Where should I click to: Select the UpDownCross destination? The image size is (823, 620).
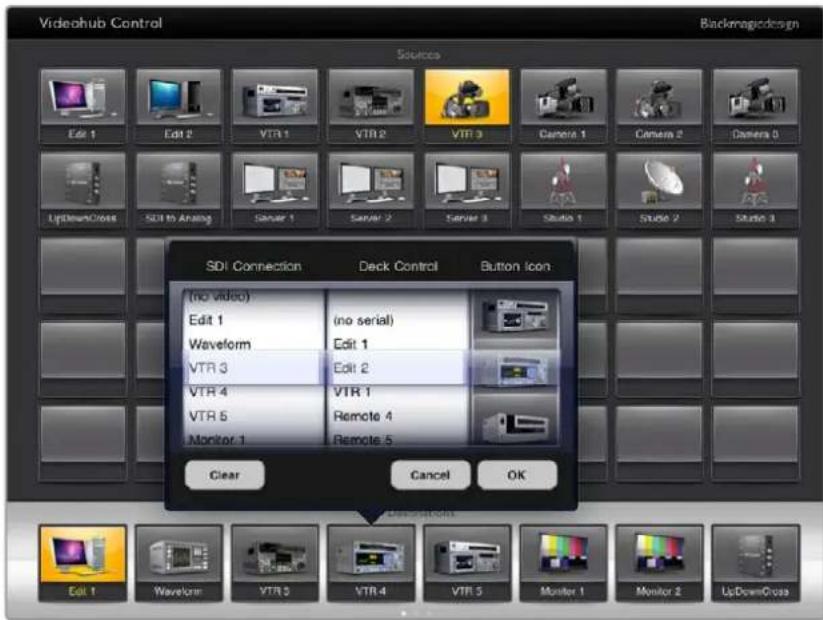(x=755, y=563)
